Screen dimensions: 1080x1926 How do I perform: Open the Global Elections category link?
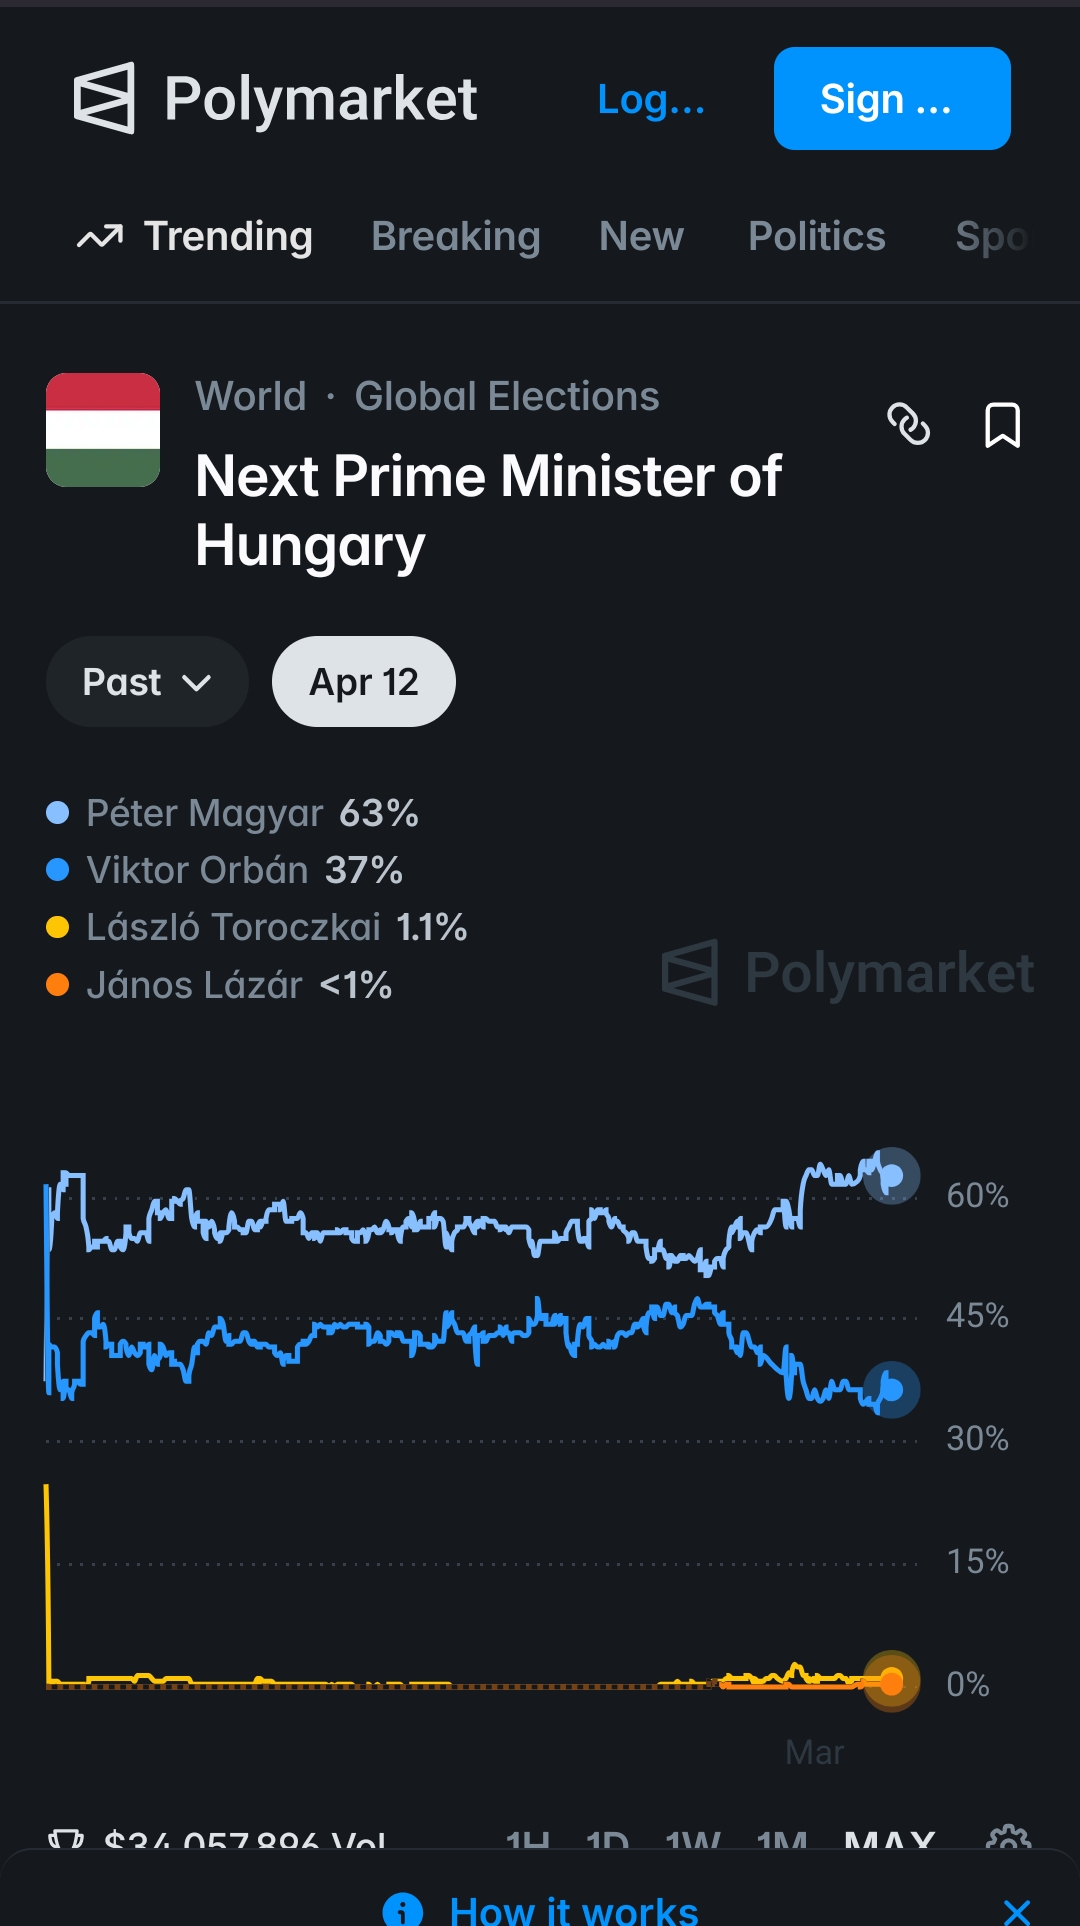click(507, 396)
